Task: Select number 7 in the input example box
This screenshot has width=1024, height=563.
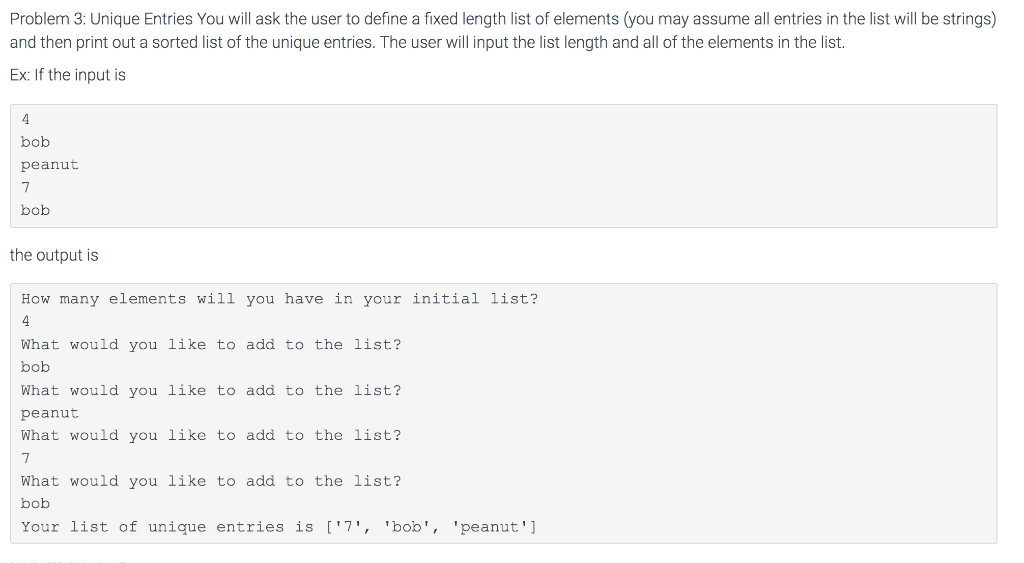Action: (x=25, y=187)
